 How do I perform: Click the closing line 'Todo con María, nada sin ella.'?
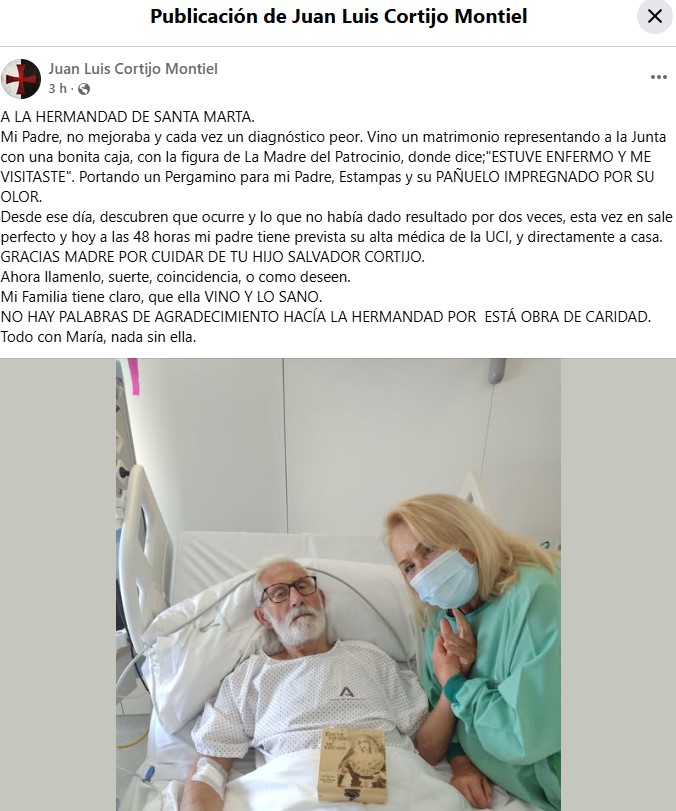tap(98, 337)
